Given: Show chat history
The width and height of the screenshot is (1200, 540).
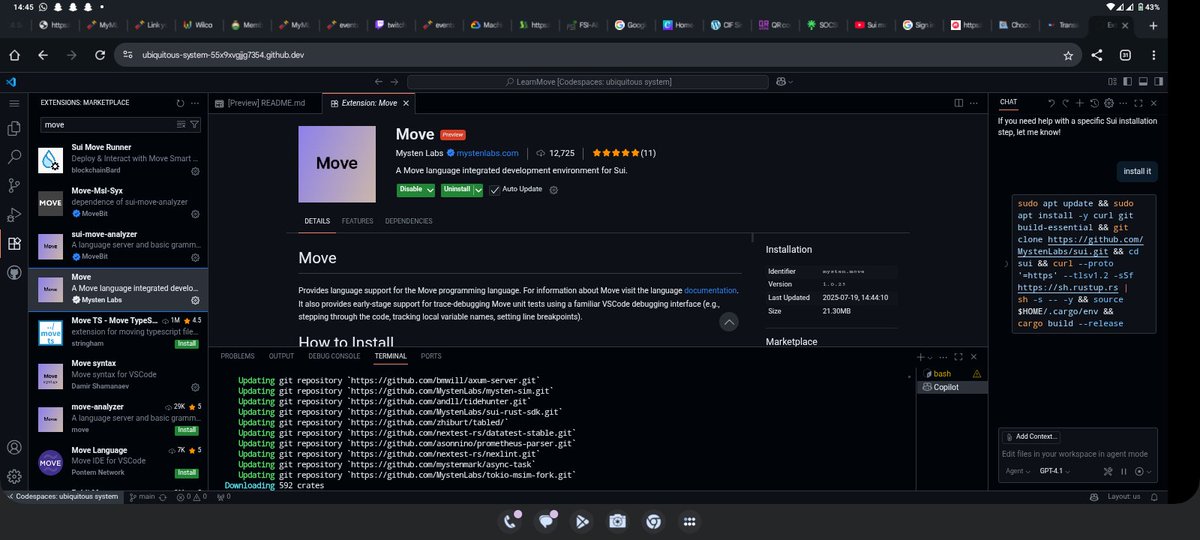Looking at the screenshot, I should (x=1095, y=102).
